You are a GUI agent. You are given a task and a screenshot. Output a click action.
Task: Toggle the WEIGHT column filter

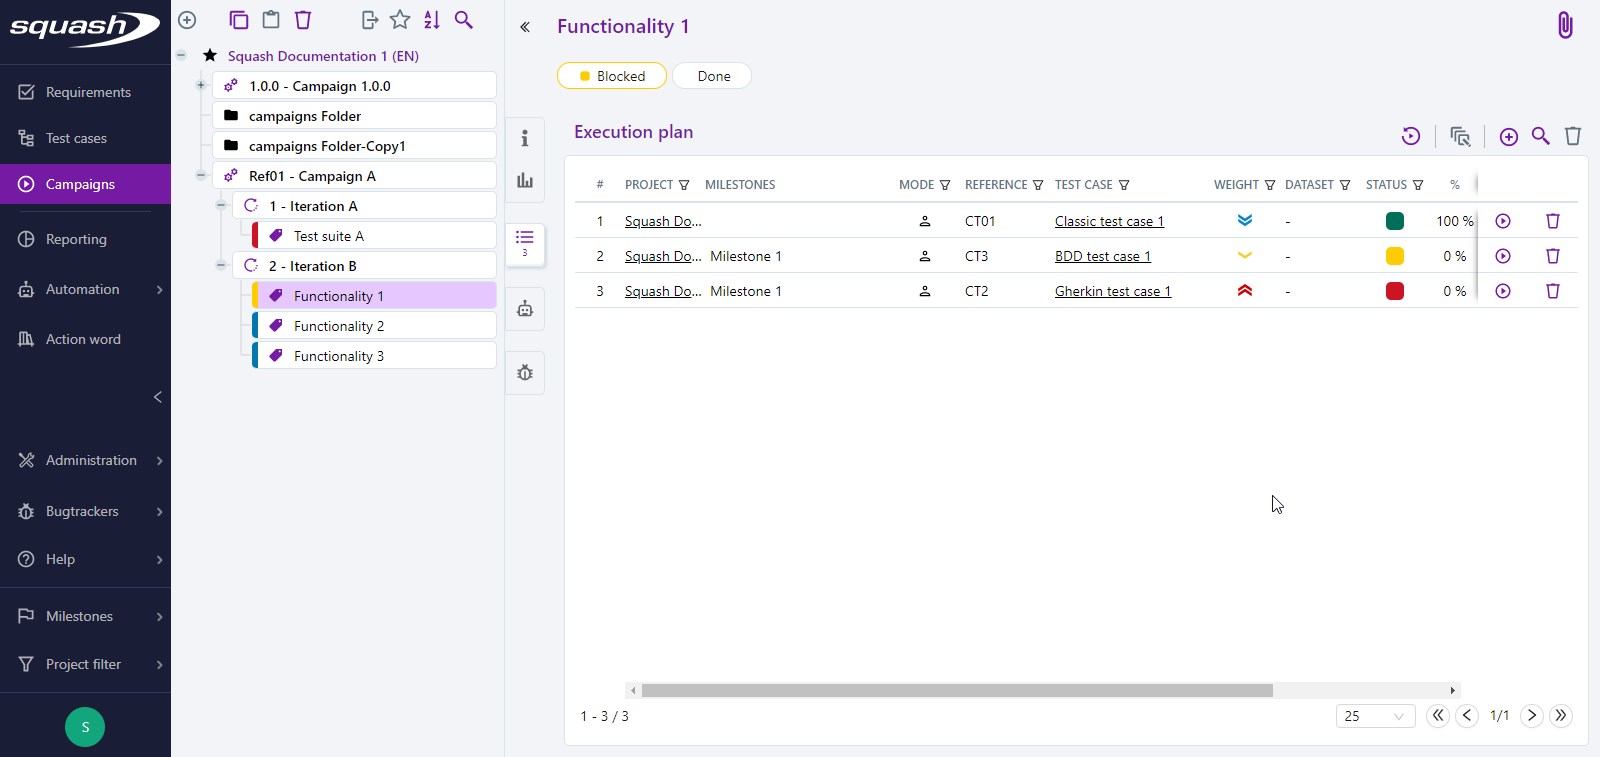tap(1270, 185)
